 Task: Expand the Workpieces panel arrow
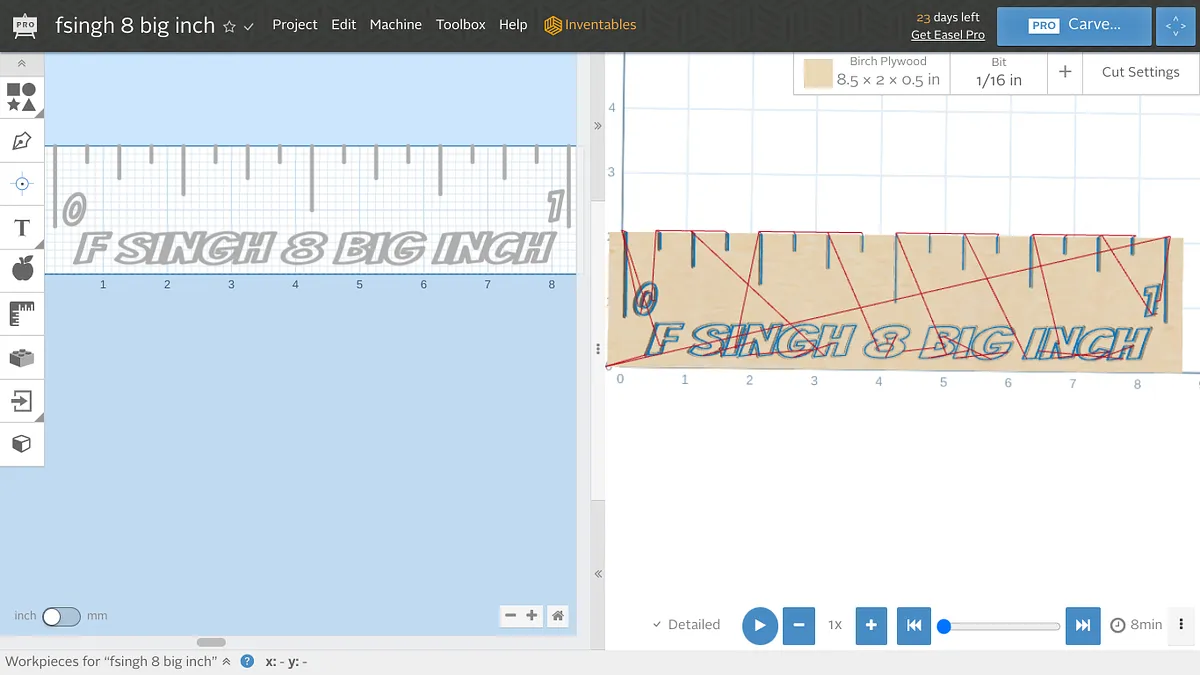coord(226,662)
